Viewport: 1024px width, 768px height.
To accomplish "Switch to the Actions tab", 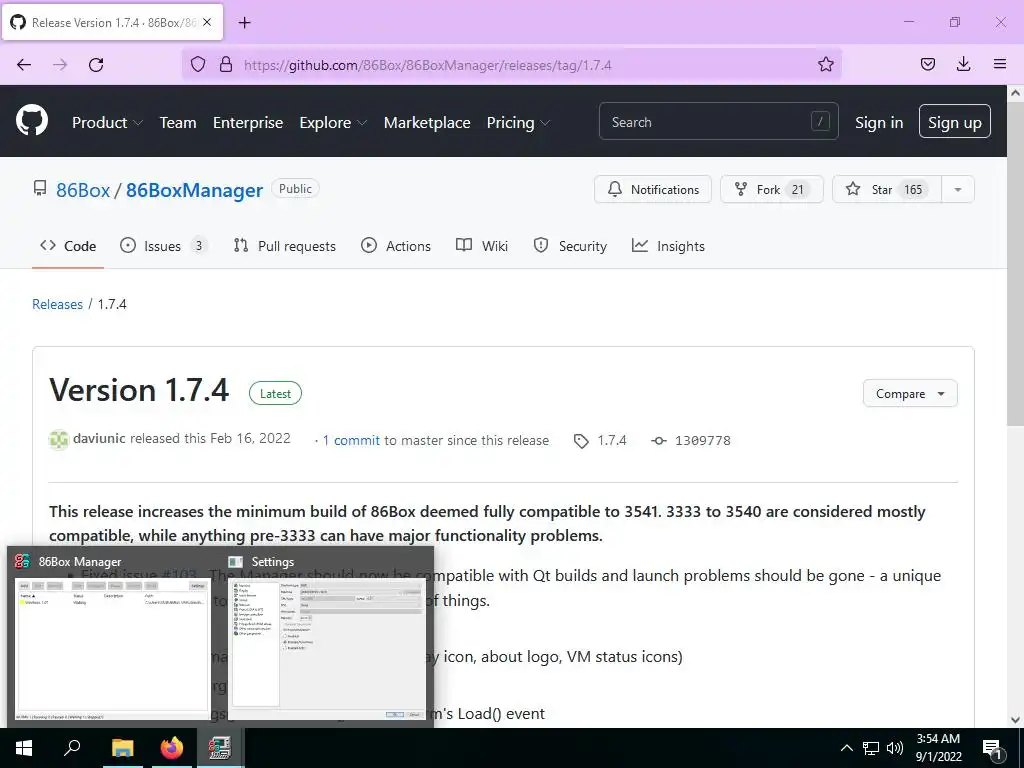I will pyautogui.click(x=396, y=246).
